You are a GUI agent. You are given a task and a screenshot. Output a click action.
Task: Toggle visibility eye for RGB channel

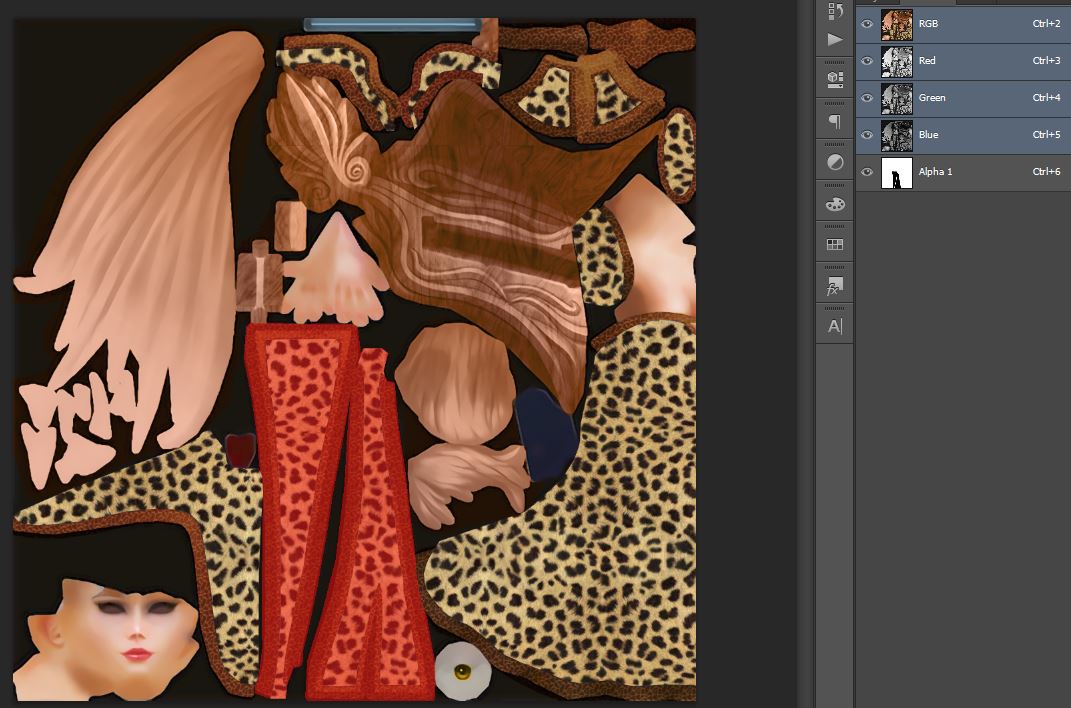coord(867,24)
